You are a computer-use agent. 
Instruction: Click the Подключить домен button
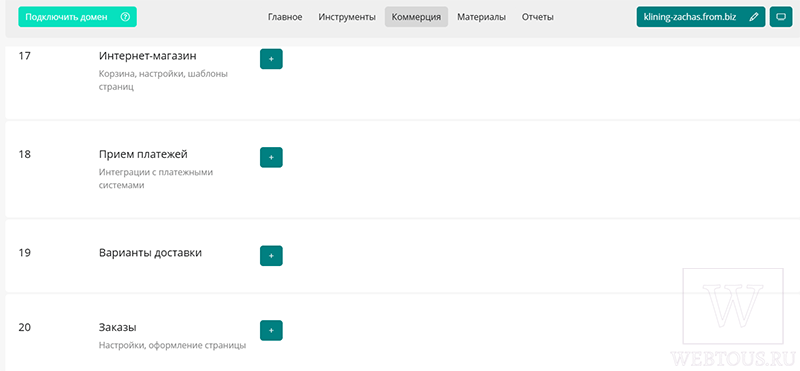point(78,17)
